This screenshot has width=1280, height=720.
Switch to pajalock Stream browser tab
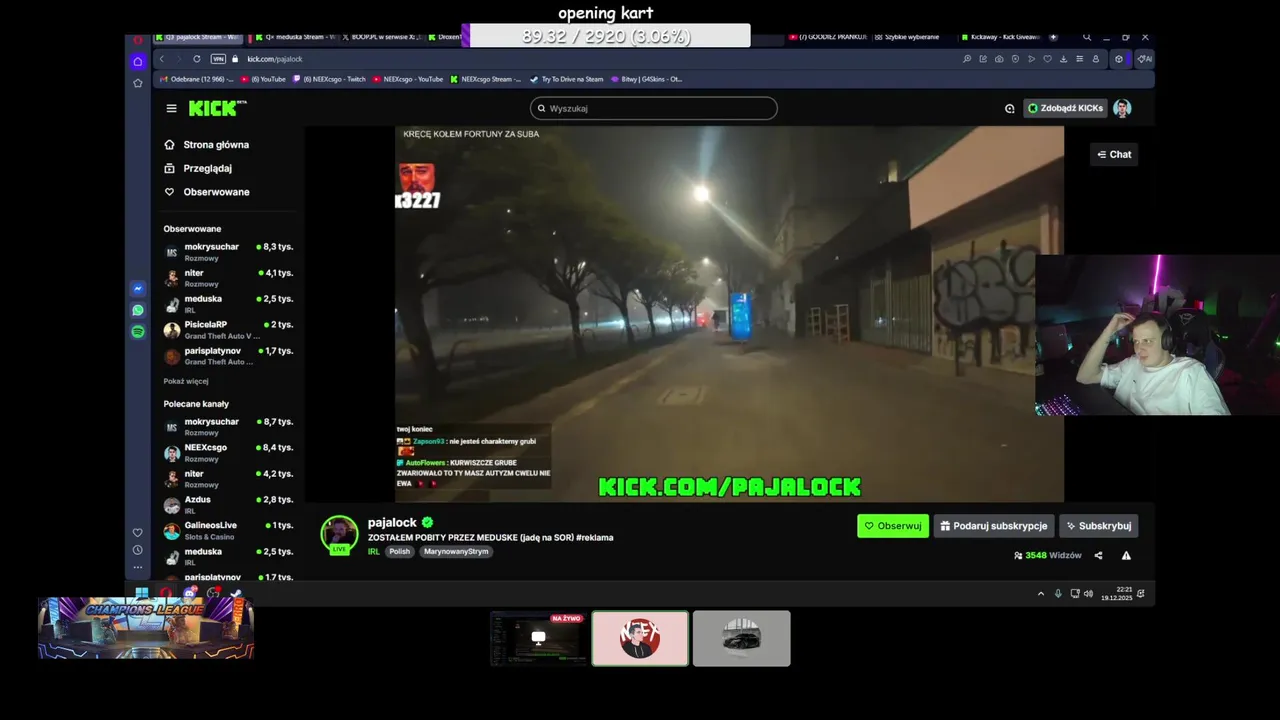click(198, 37)
